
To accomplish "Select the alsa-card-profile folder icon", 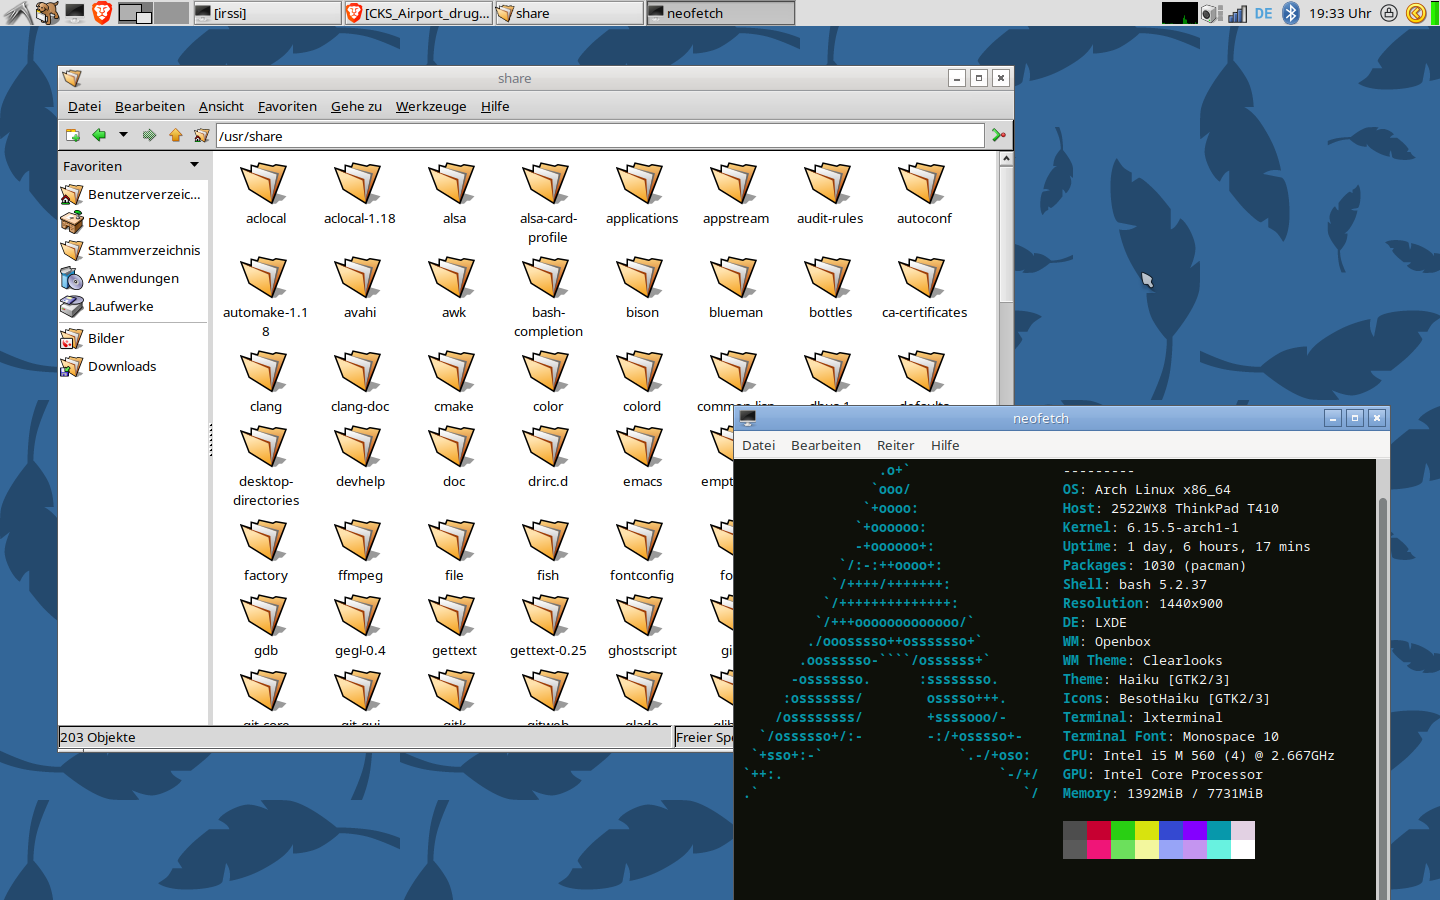I will coord(547,184).
